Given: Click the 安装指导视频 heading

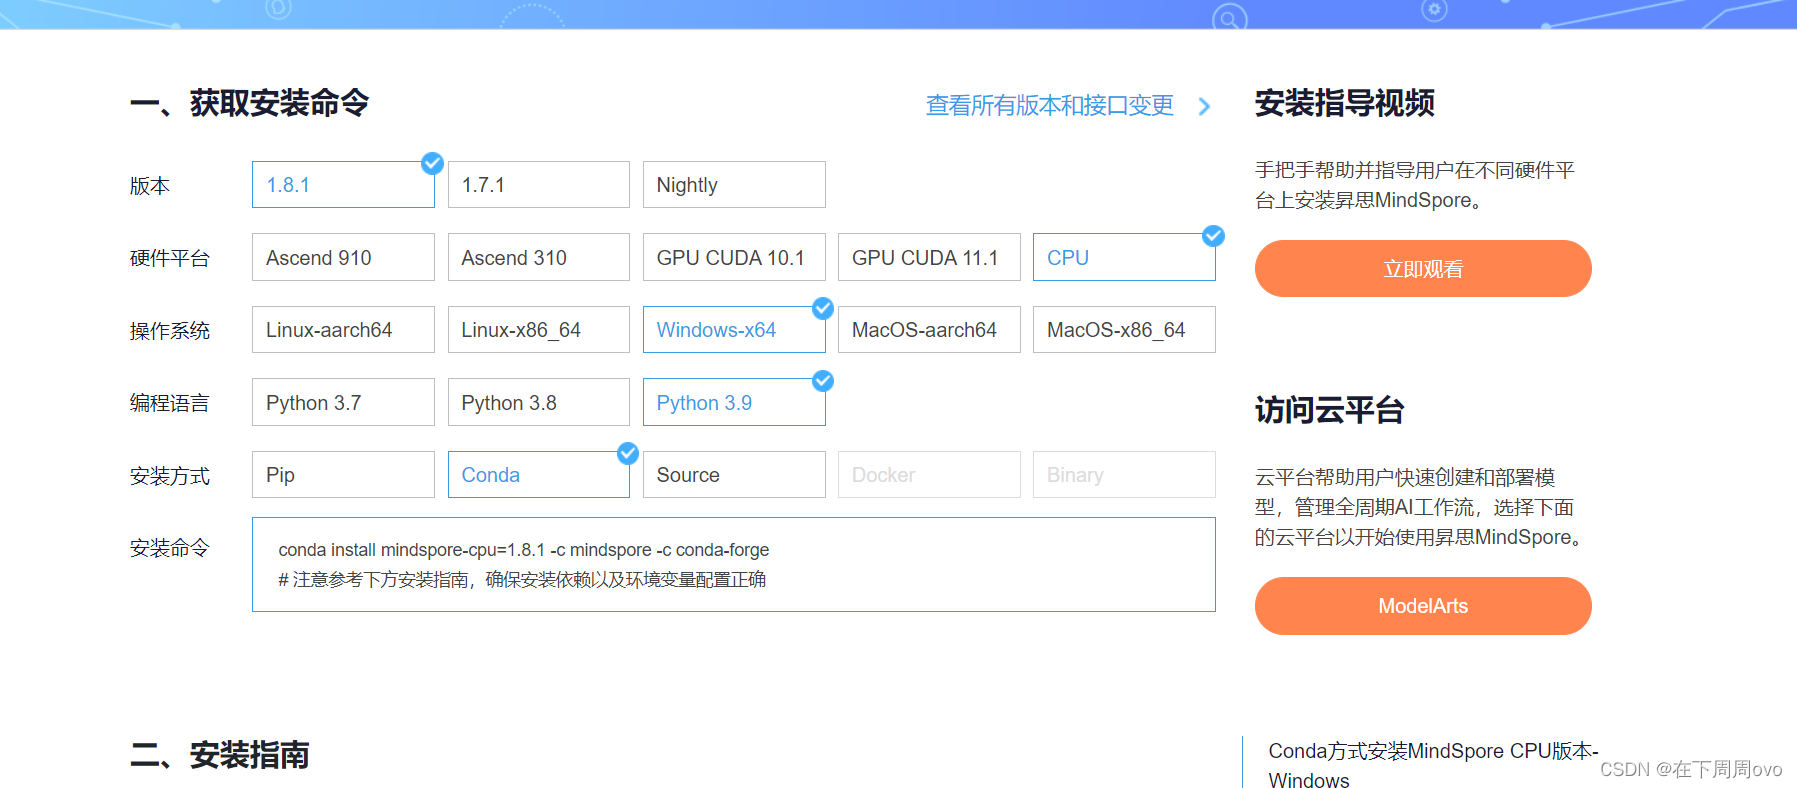Looking at the screenshot, I should point(1345,103).
